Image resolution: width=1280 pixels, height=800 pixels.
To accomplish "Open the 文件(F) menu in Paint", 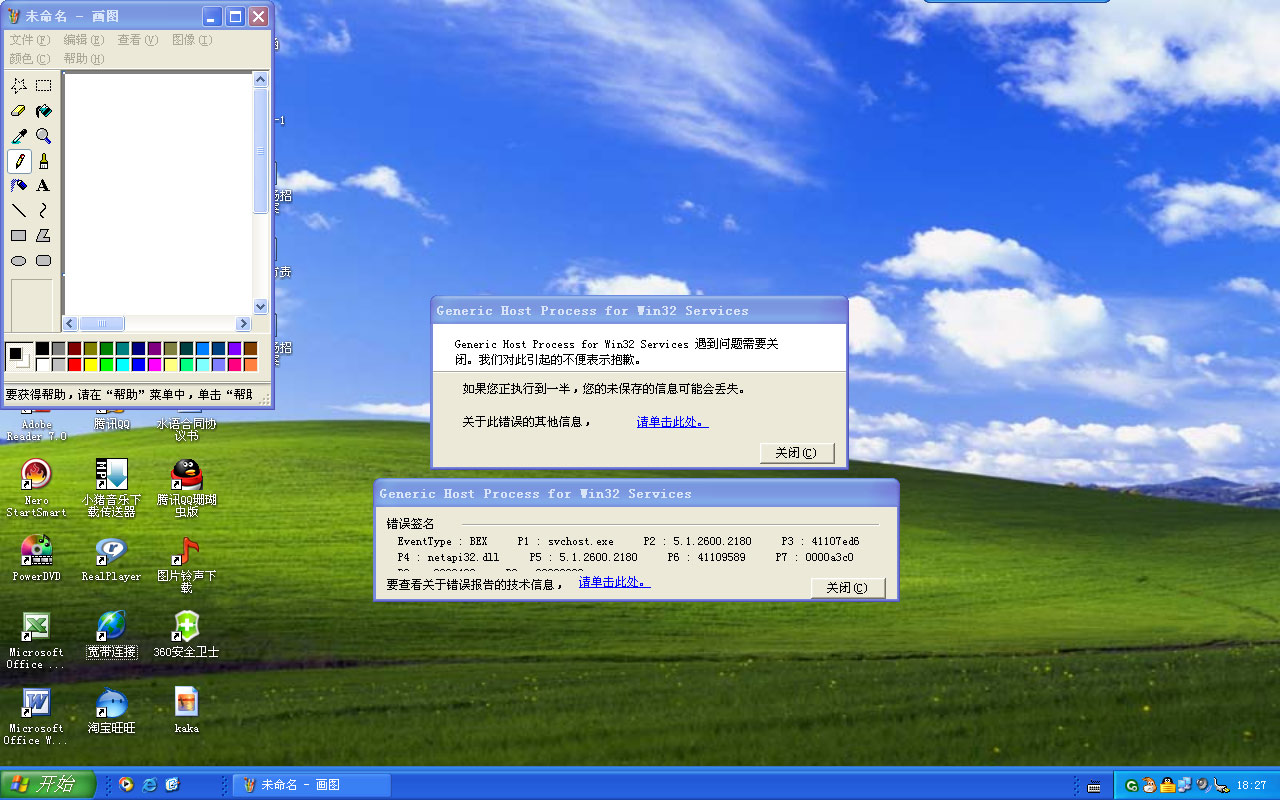I will pos(30,40).
